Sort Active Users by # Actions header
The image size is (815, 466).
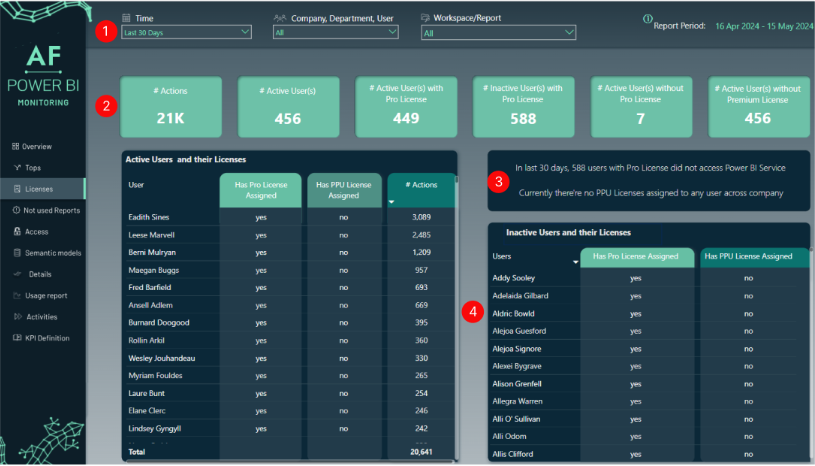click(x=421, y=190)
